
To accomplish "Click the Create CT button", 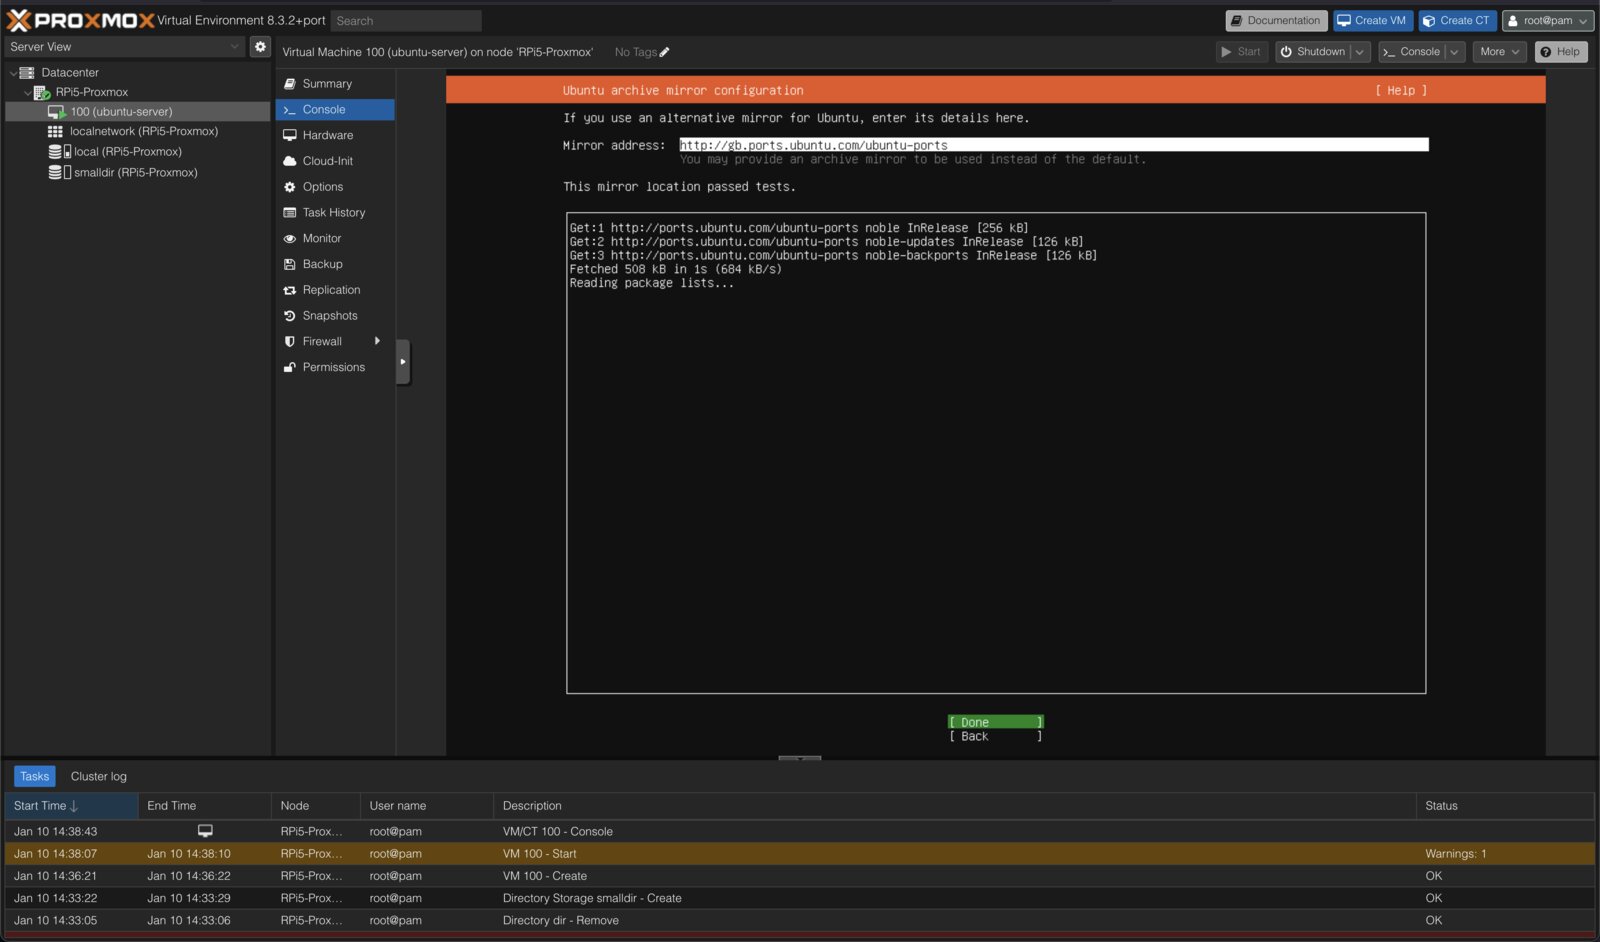I will (x=1457, y=21).
